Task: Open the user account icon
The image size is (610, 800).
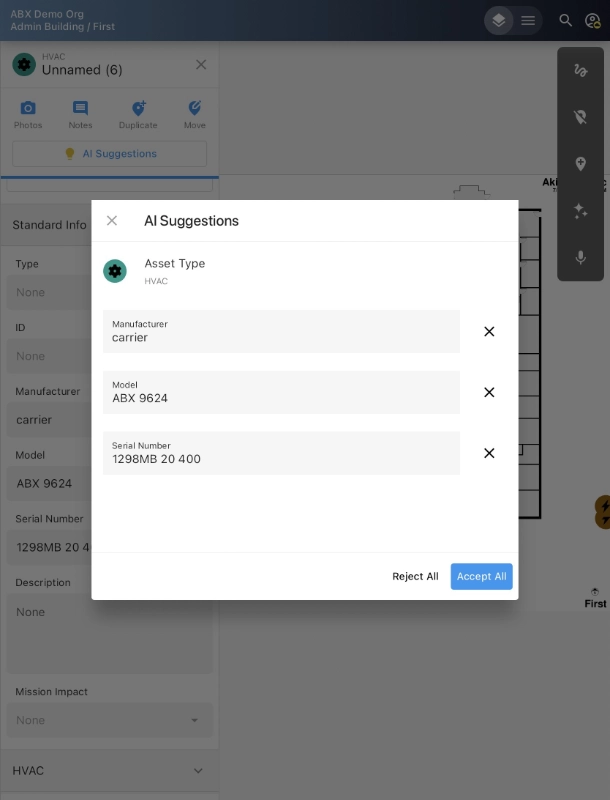Action: (x=592, y=20)
